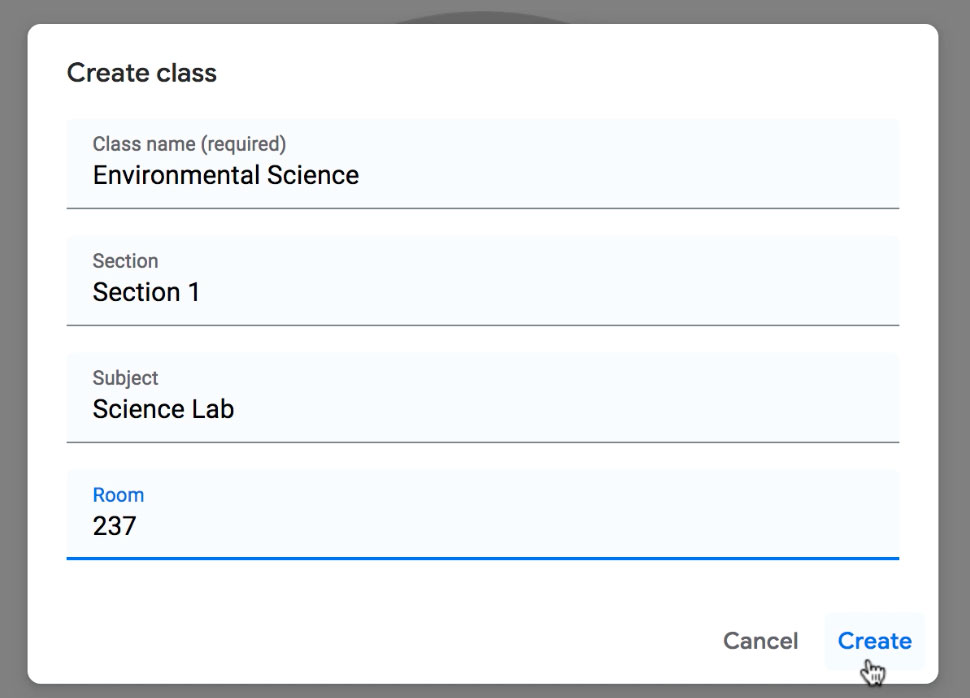Click the dimmed area outside the dialog
Screen dimensions: 970x698
pos(15,350)
